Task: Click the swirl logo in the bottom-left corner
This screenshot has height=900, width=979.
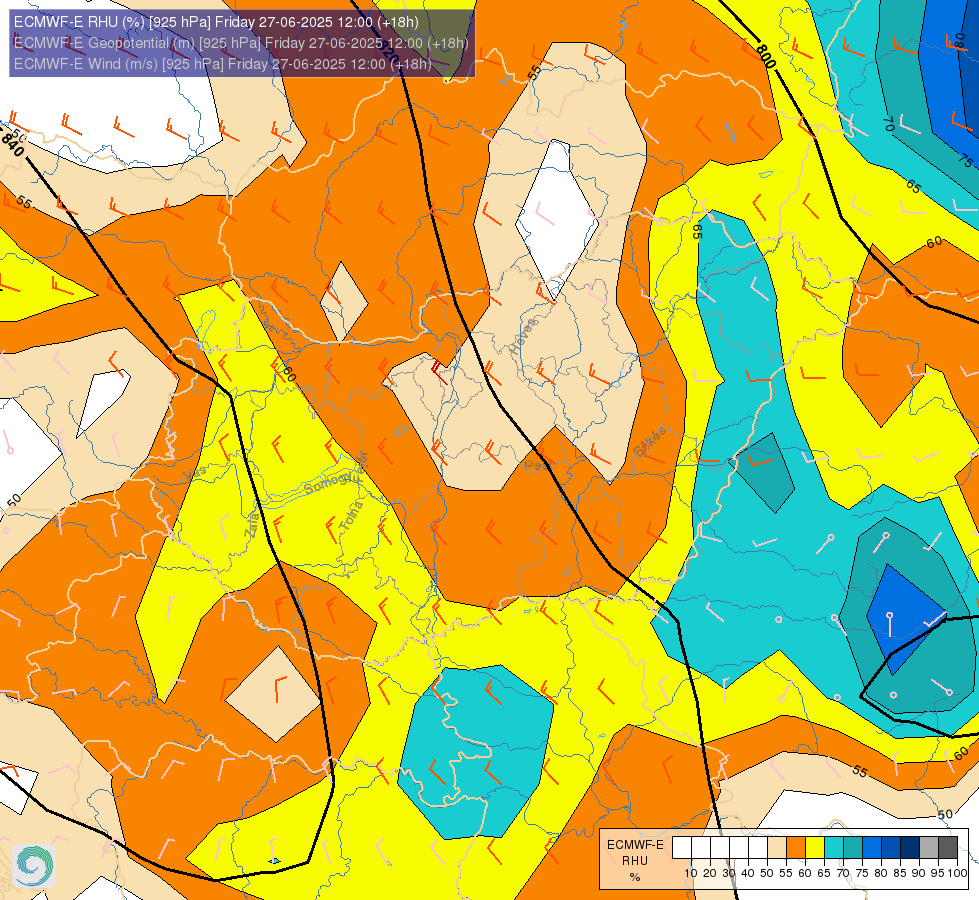Action: tap(34, 866)
